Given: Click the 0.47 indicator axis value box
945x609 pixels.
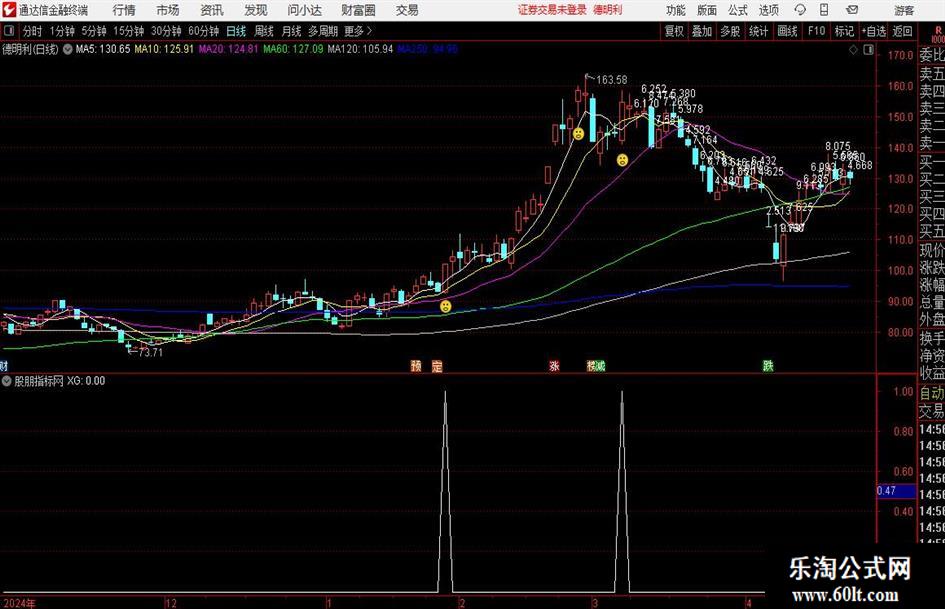Looking at the screenshot, I should point(896,491).
